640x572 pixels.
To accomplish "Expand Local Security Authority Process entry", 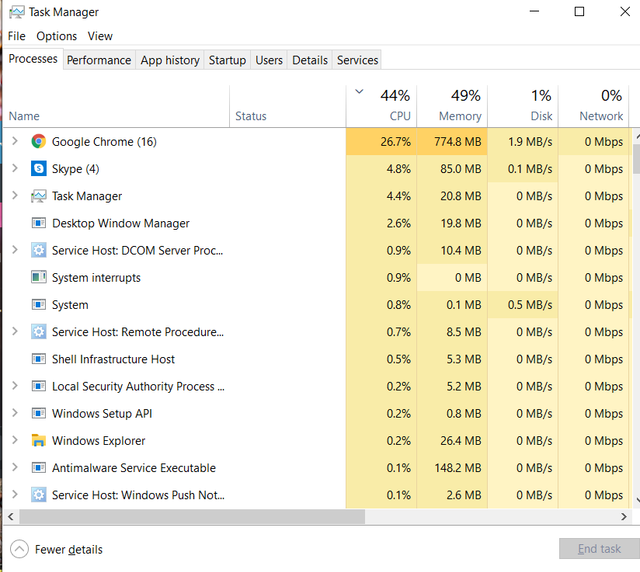I will [15, 386].
